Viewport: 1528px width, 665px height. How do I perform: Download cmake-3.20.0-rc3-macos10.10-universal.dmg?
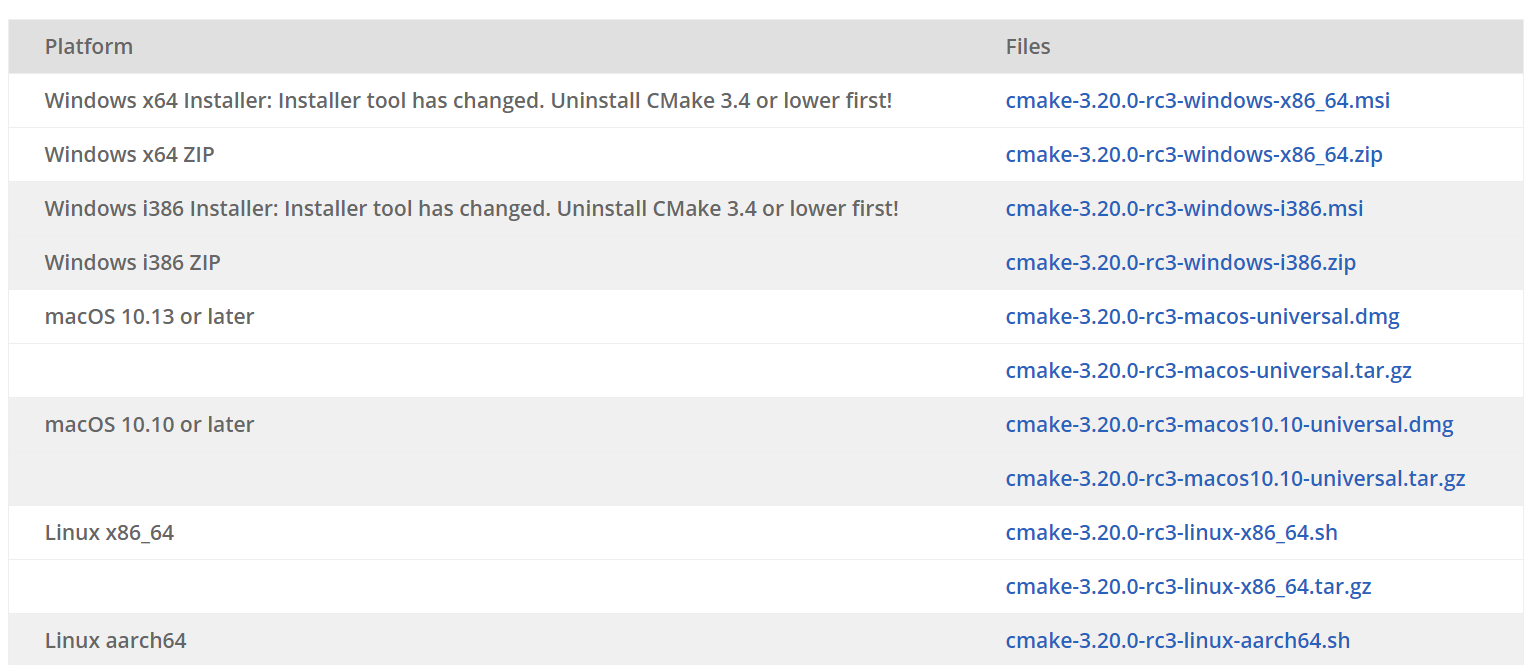coord(1230,424)
